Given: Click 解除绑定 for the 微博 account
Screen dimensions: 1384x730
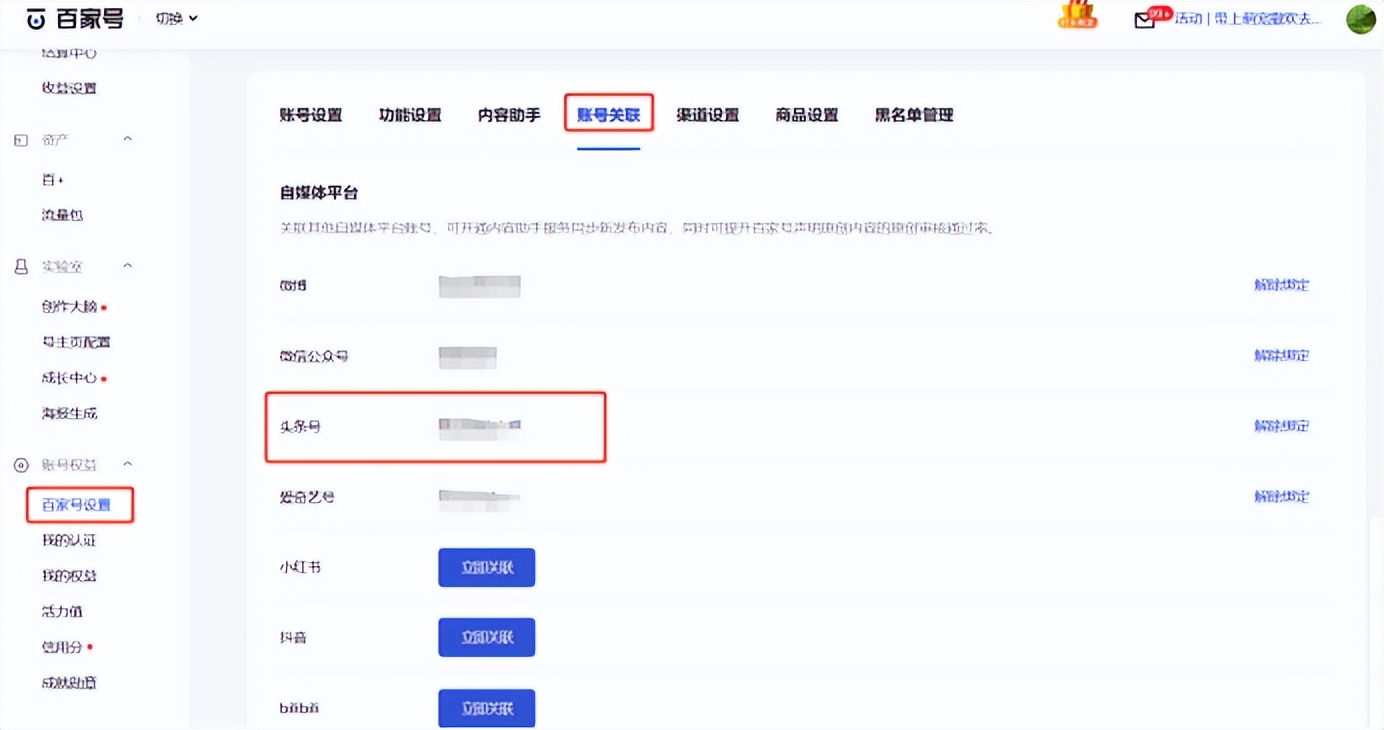Looking at the screenshot, I should (1283, 284).
